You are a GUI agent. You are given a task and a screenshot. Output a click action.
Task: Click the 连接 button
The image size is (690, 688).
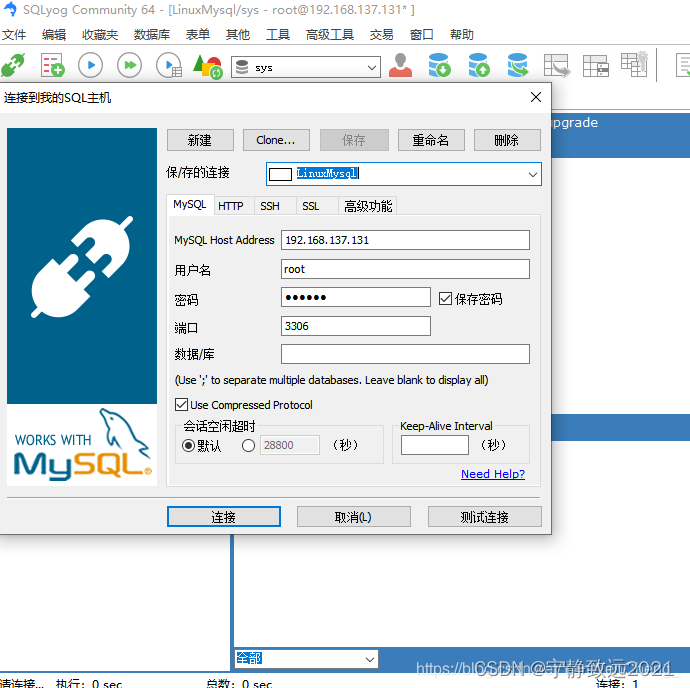coord(224,517)
